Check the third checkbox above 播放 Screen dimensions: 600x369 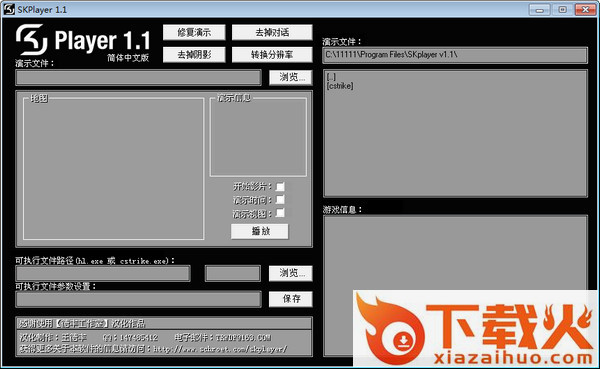click(x=280, y=212)
